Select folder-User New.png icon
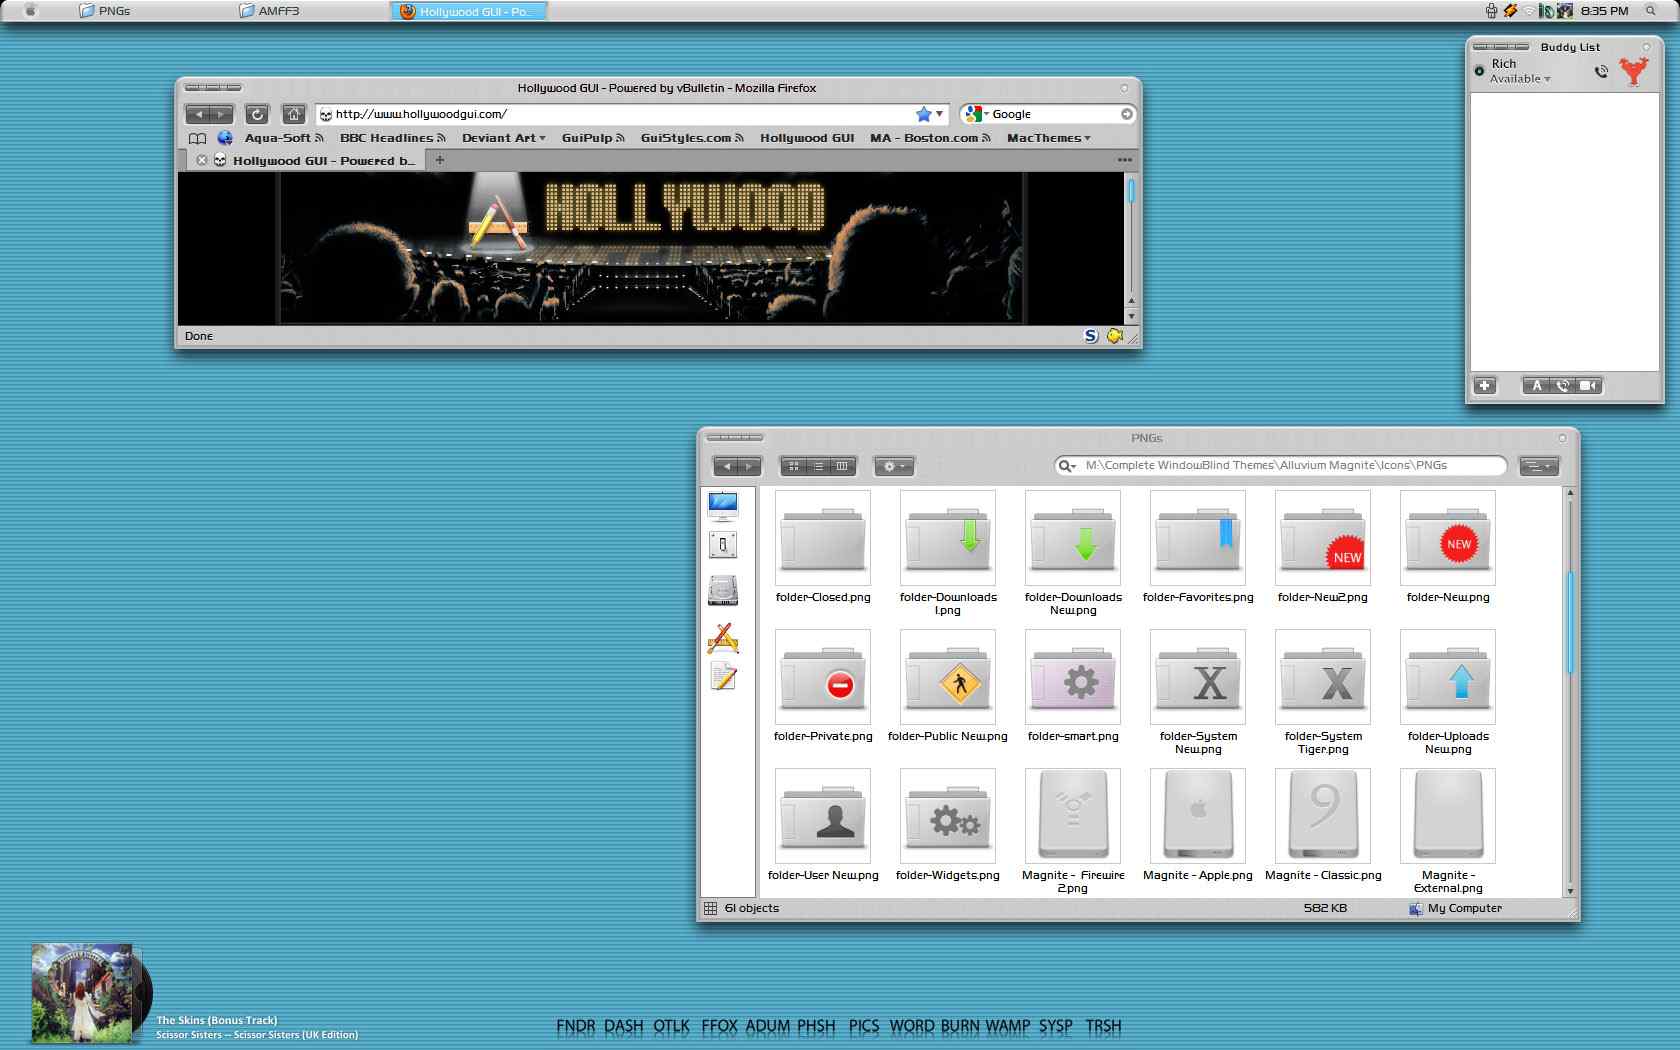The width and height of the screenshot is (1680, 1050). point(823,816)
